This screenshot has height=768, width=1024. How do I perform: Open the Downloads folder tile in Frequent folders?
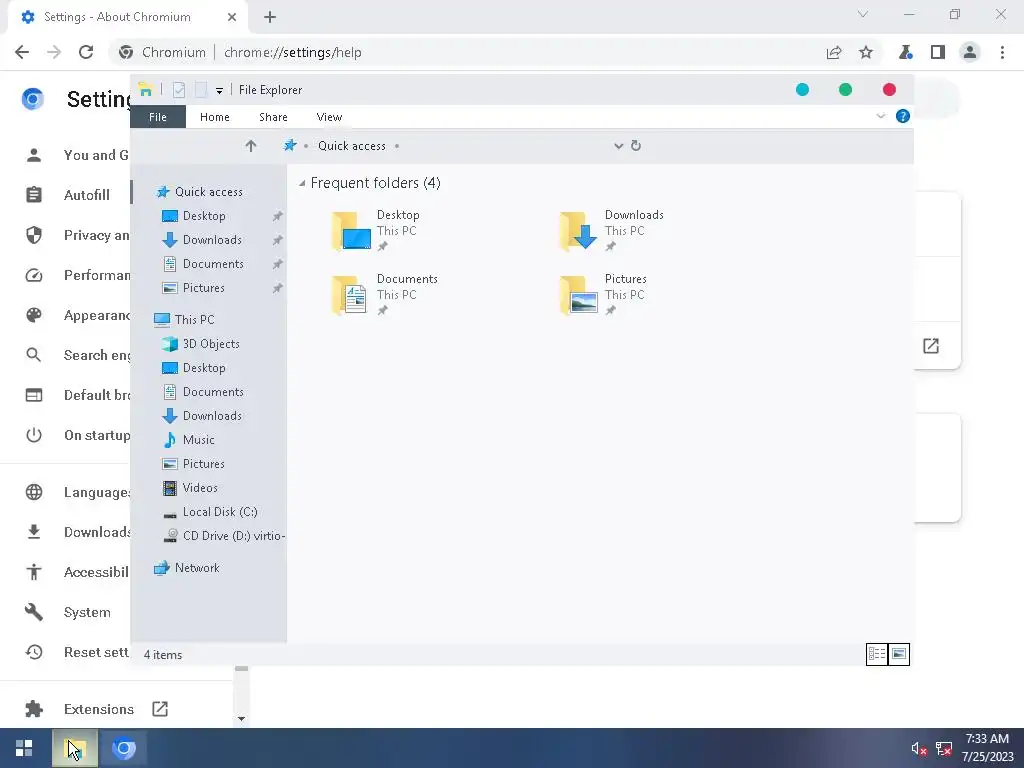pos(612,231)
